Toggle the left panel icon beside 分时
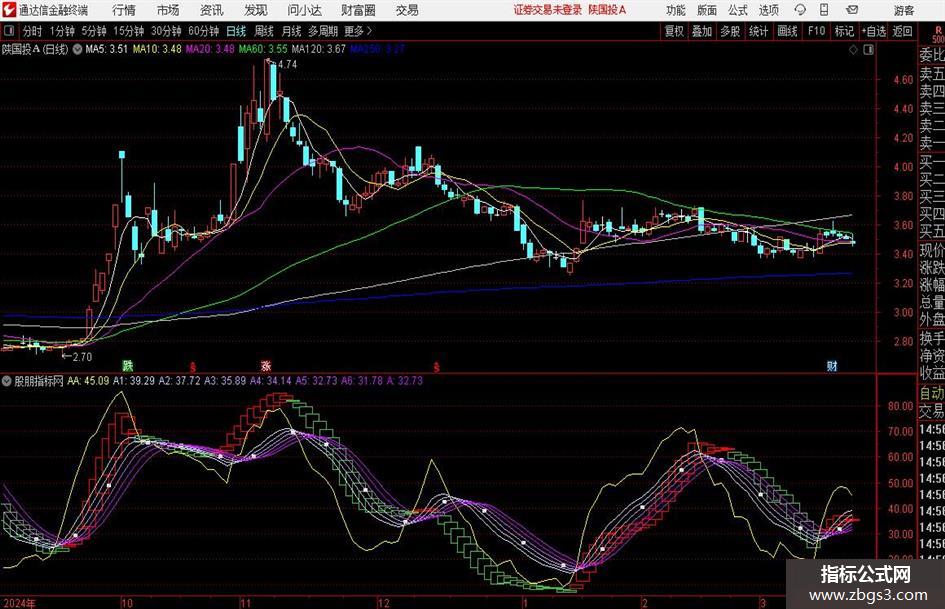 coord(9,31)
